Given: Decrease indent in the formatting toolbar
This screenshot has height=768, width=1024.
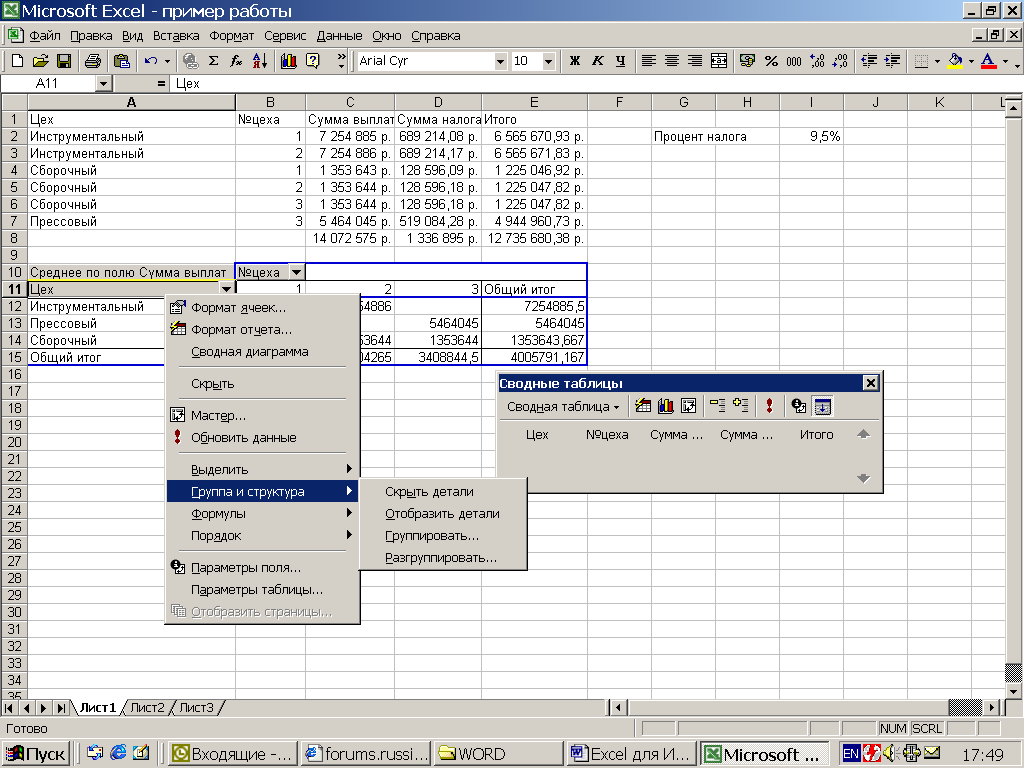Looking at the screenshot, I should [x=869, y=61].
